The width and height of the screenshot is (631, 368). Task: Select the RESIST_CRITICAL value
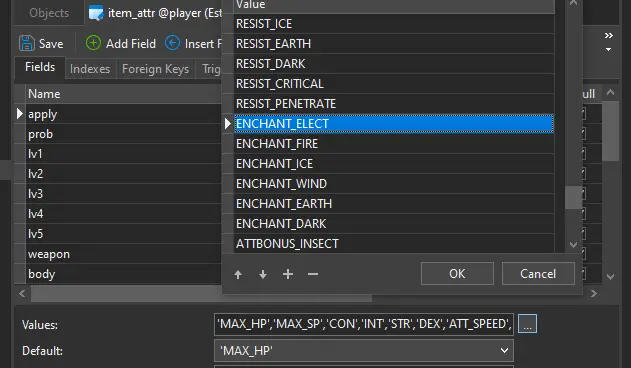coord(394,84)
